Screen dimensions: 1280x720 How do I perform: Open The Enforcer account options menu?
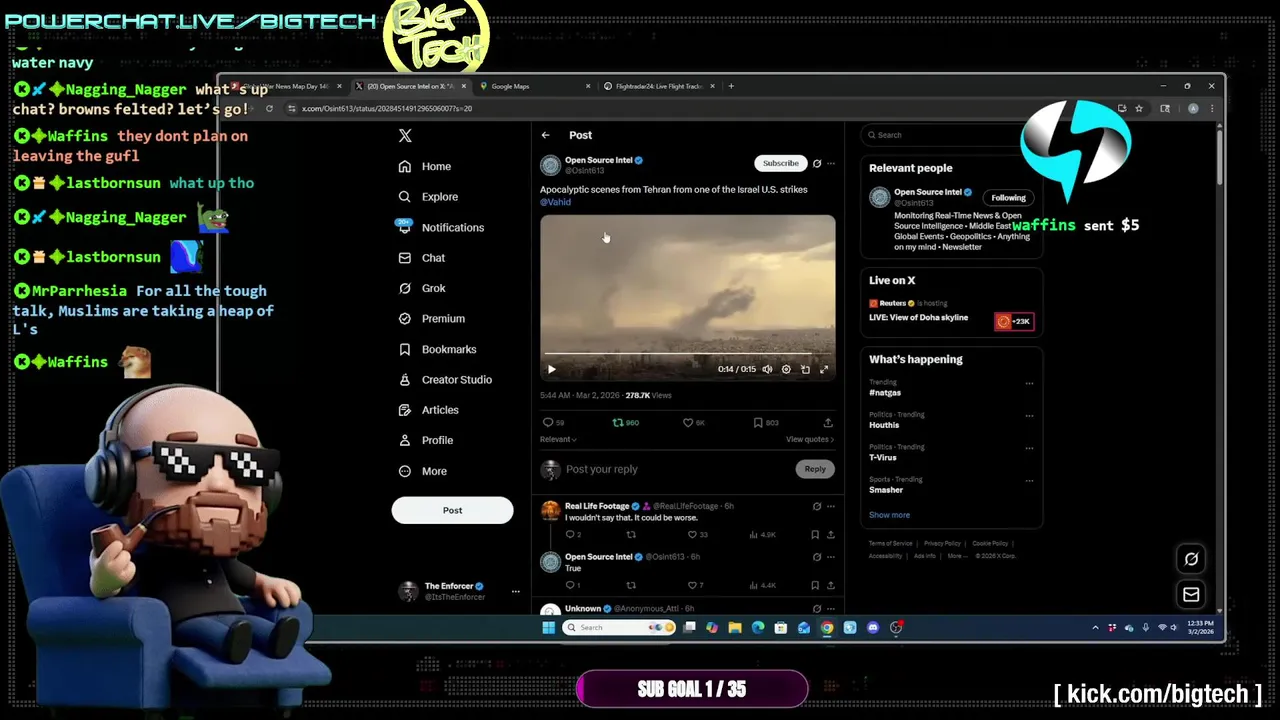[515, 591]
